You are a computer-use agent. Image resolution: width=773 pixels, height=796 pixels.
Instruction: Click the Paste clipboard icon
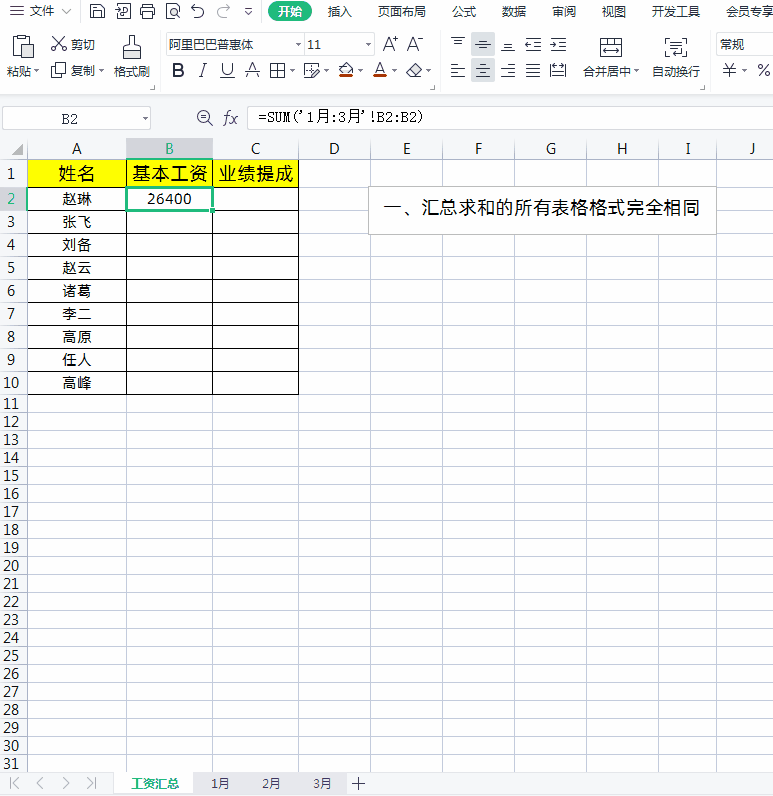tap(23, 47)
